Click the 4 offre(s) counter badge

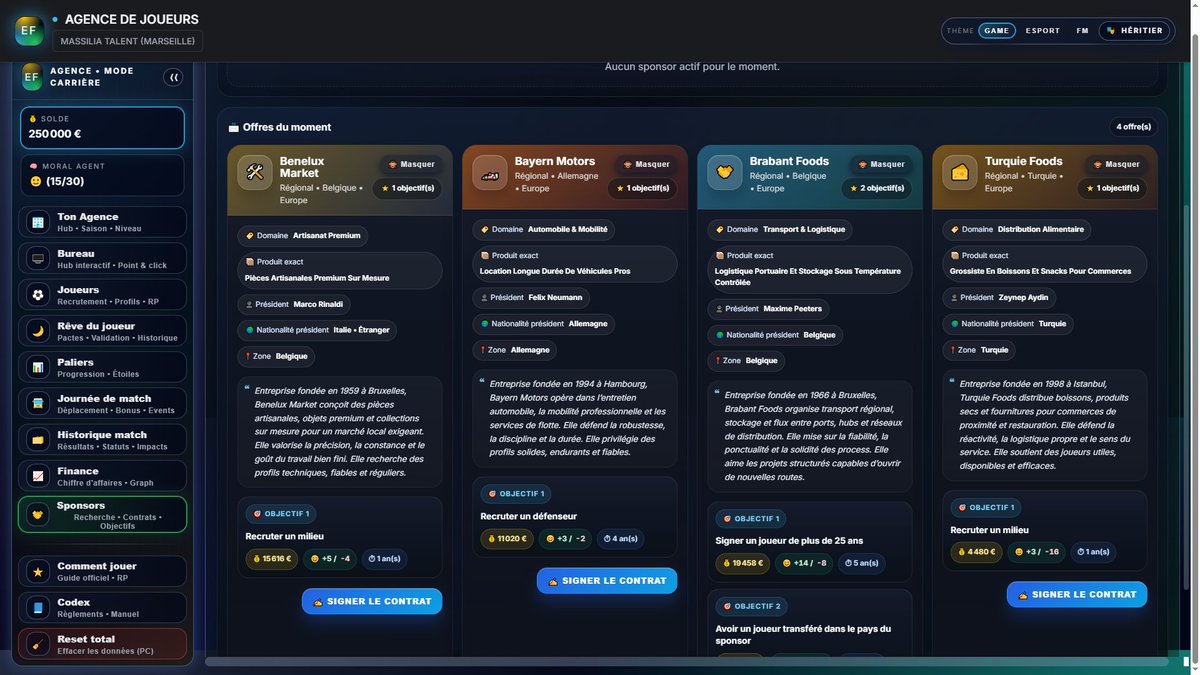pos(1133,127)
